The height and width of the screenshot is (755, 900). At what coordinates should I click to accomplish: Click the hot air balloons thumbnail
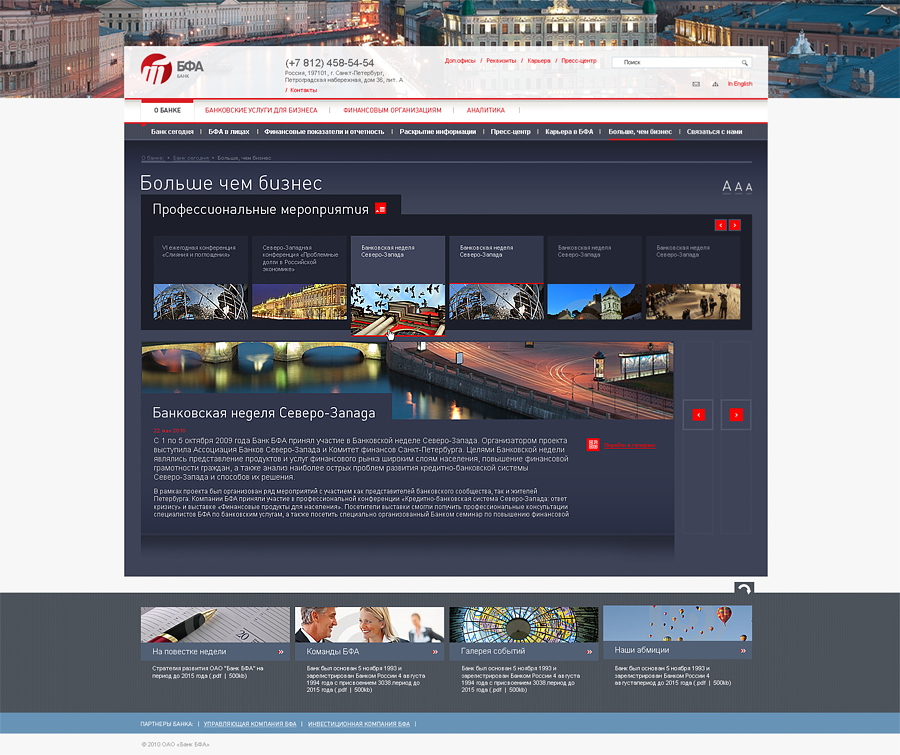(677, 624)
